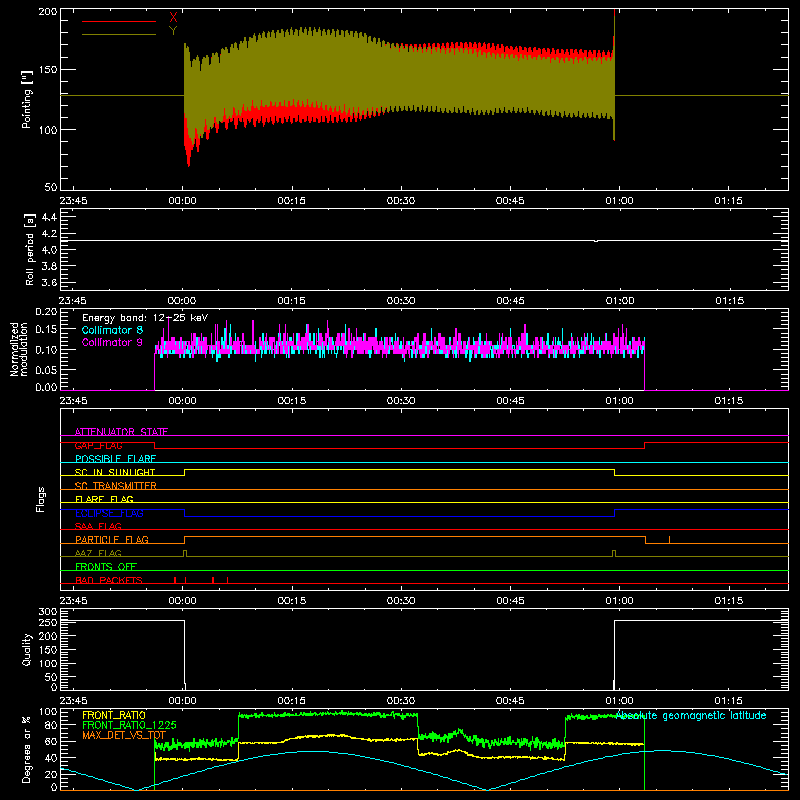Click the 01:15 time label under Quality plot
Image resolution: width=800 pixels, height=800 pixels.
pyautogui.click(x=729, y=701)
